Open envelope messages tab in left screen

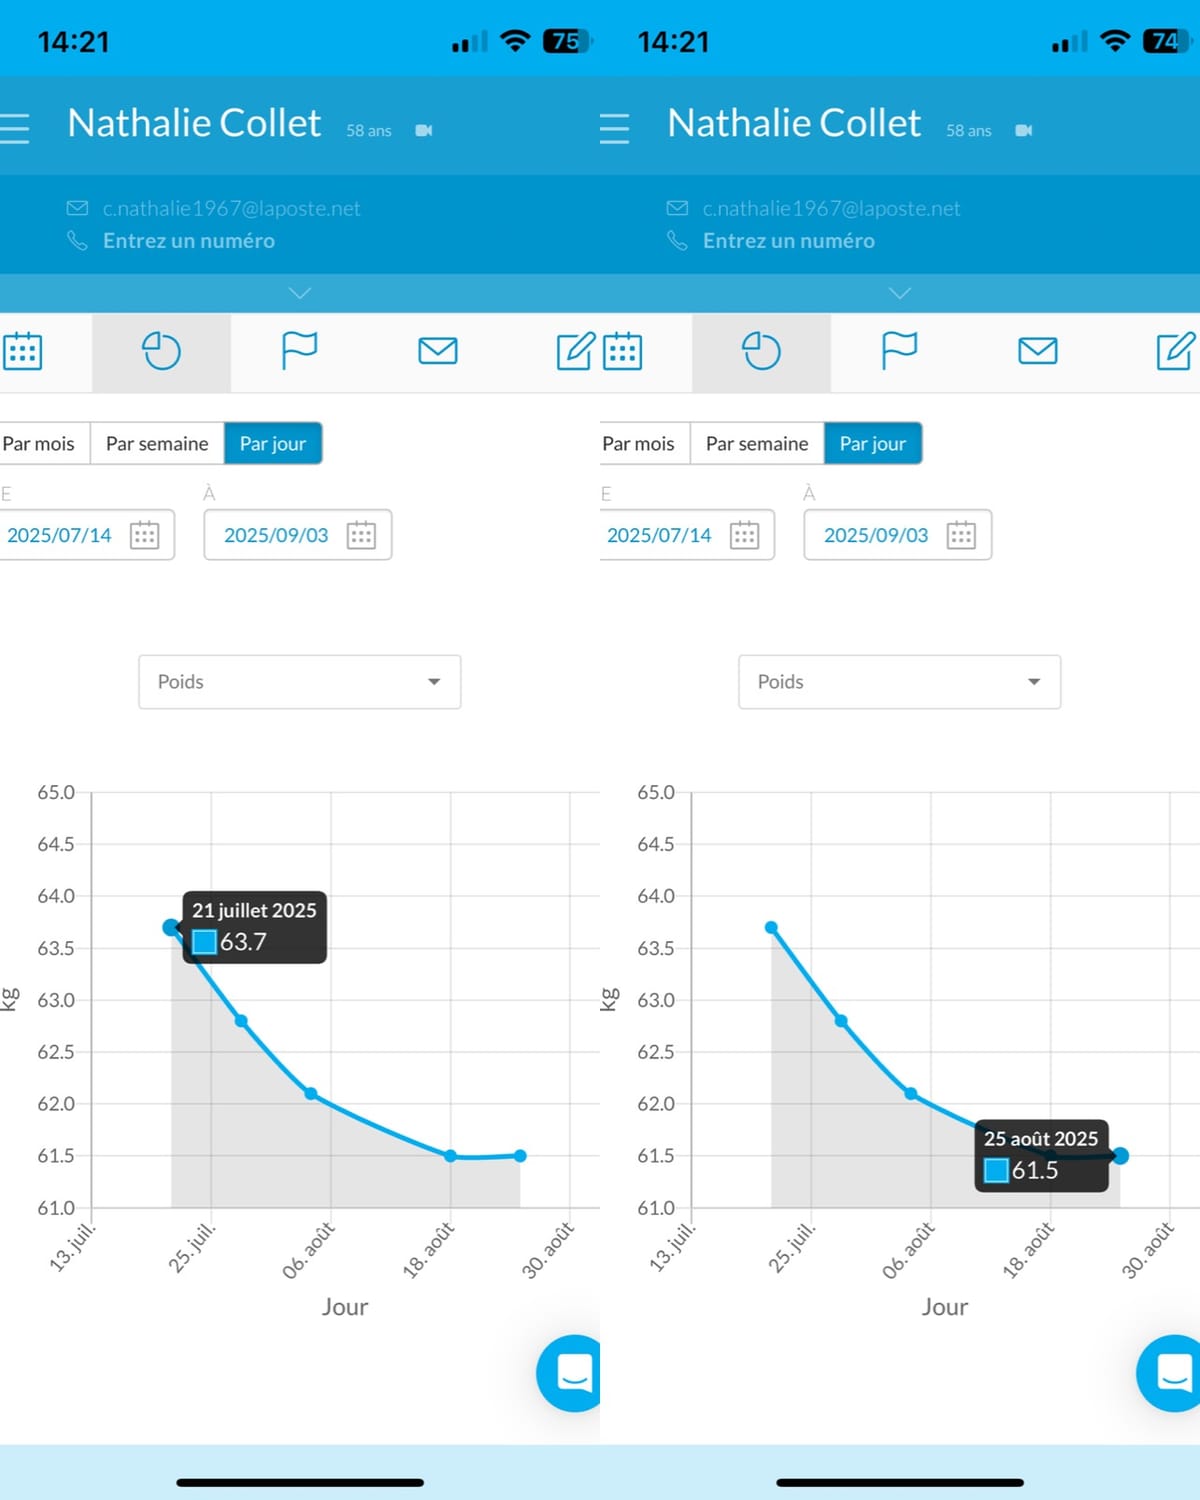click(x=438, y=351)
